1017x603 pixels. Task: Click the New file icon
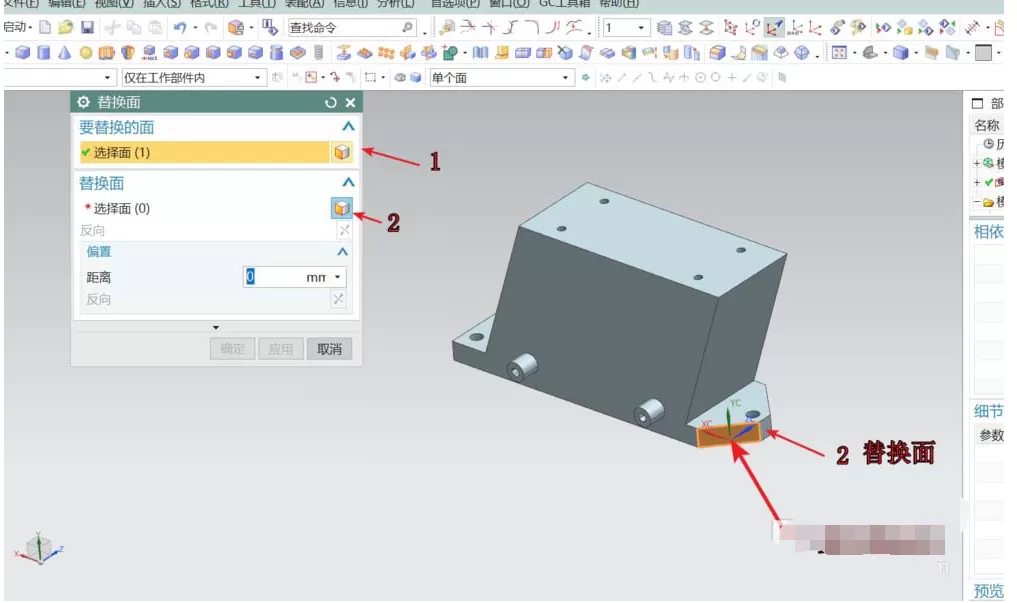pos(45,27)
